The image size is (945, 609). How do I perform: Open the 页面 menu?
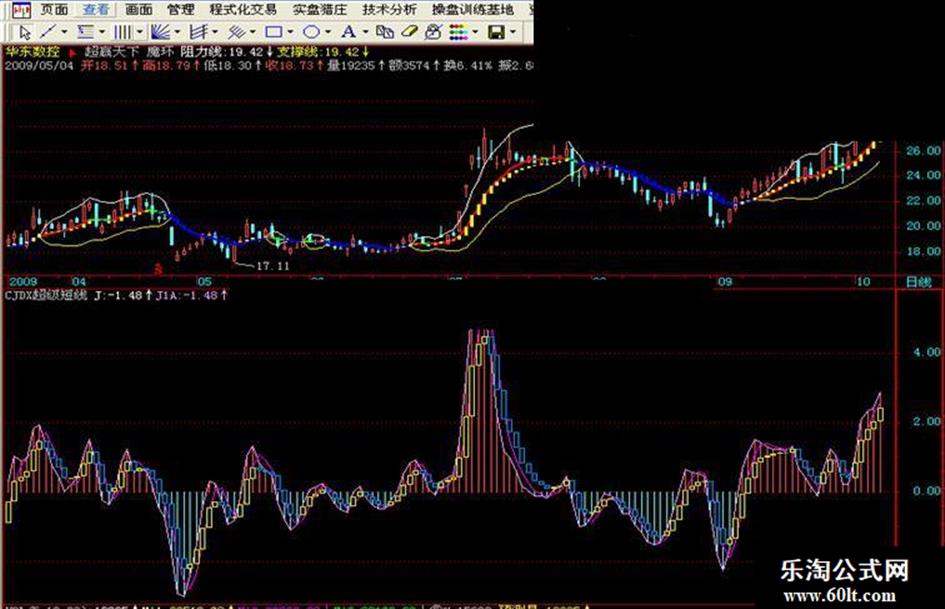tap(54, 10)
